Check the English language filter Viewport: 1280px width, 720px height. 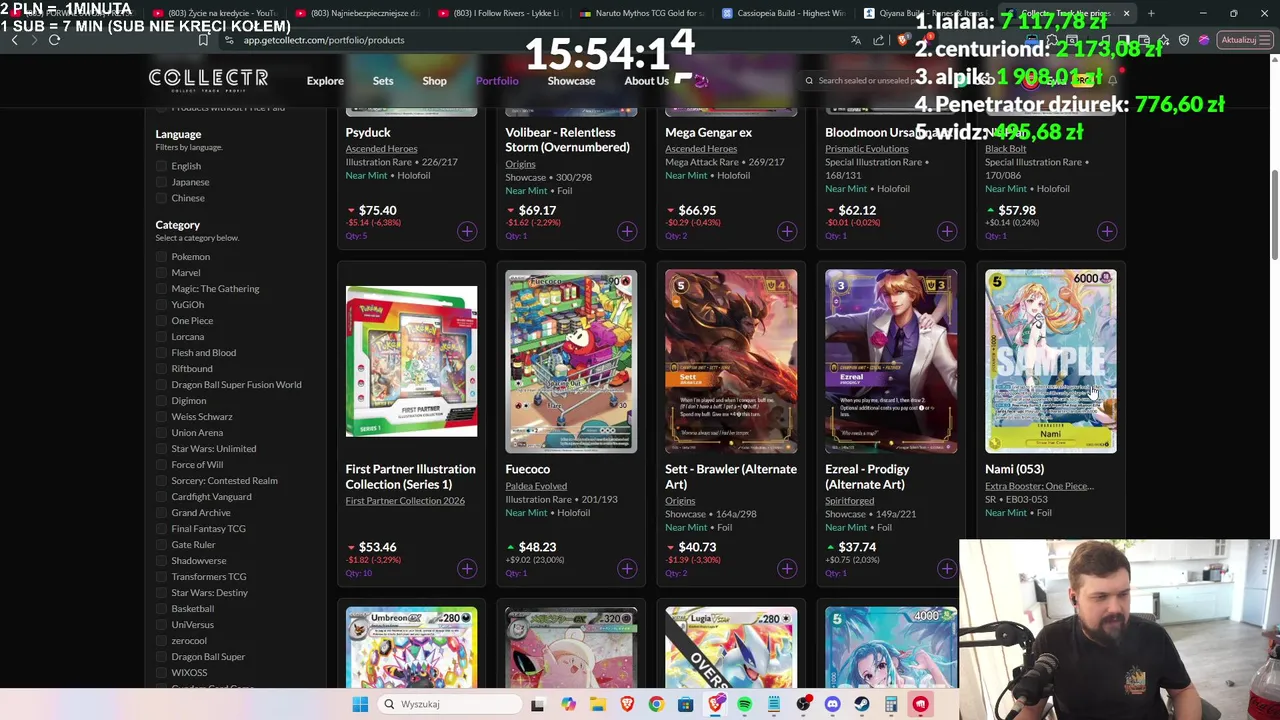(x=161, y=166)
